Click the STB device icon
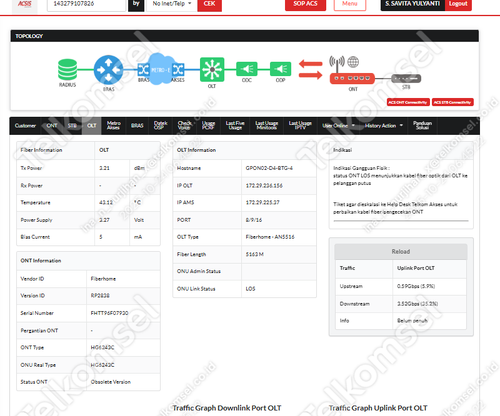The width and height of the screenshot is (500, 416). pos(406,79)
